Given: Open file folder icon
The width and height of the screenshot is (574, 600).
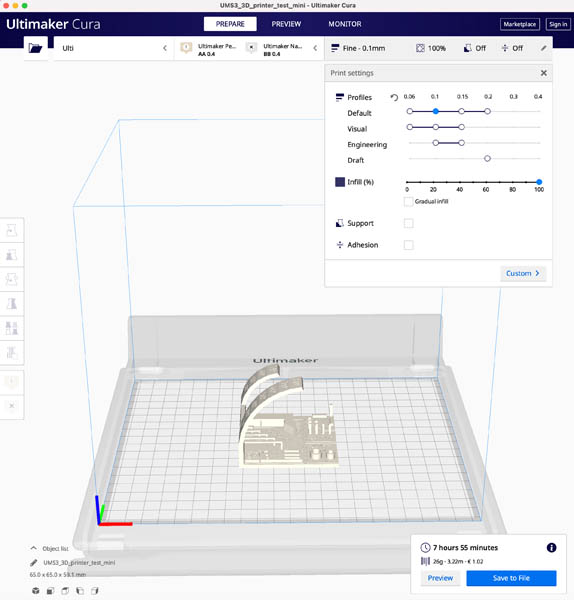Looking at the screenshot, I should point(35,48).
